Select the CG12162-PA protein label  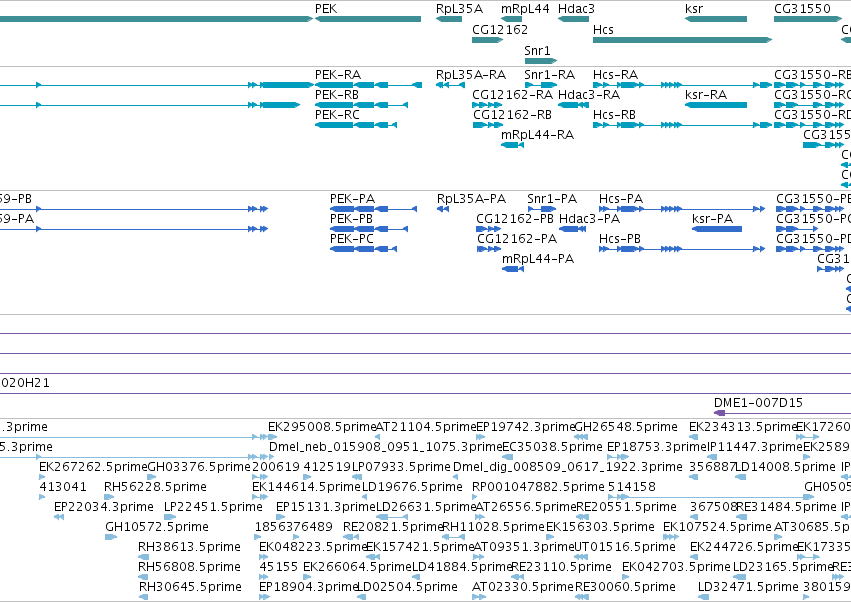coord(517,239)
